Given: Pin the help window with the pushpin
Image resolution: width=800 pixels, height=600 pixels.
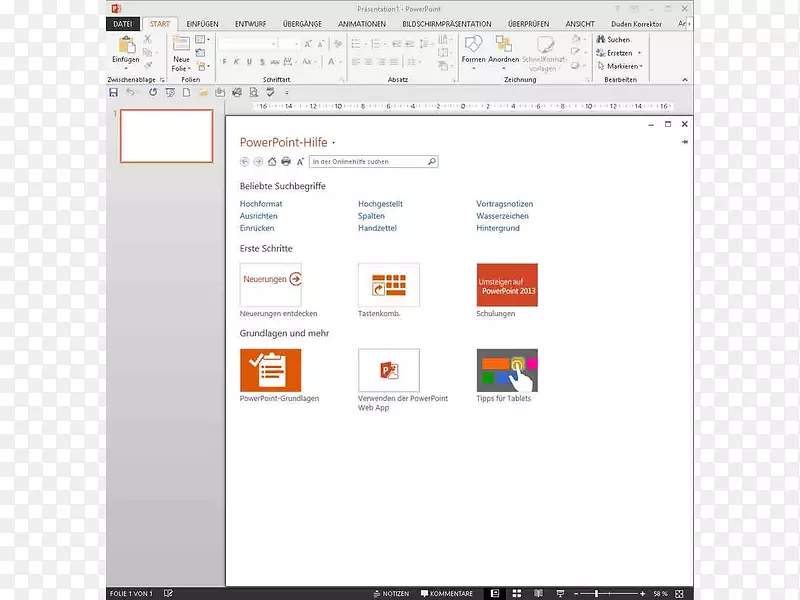Looking at the screenshot, I should [x=685, y=143].
